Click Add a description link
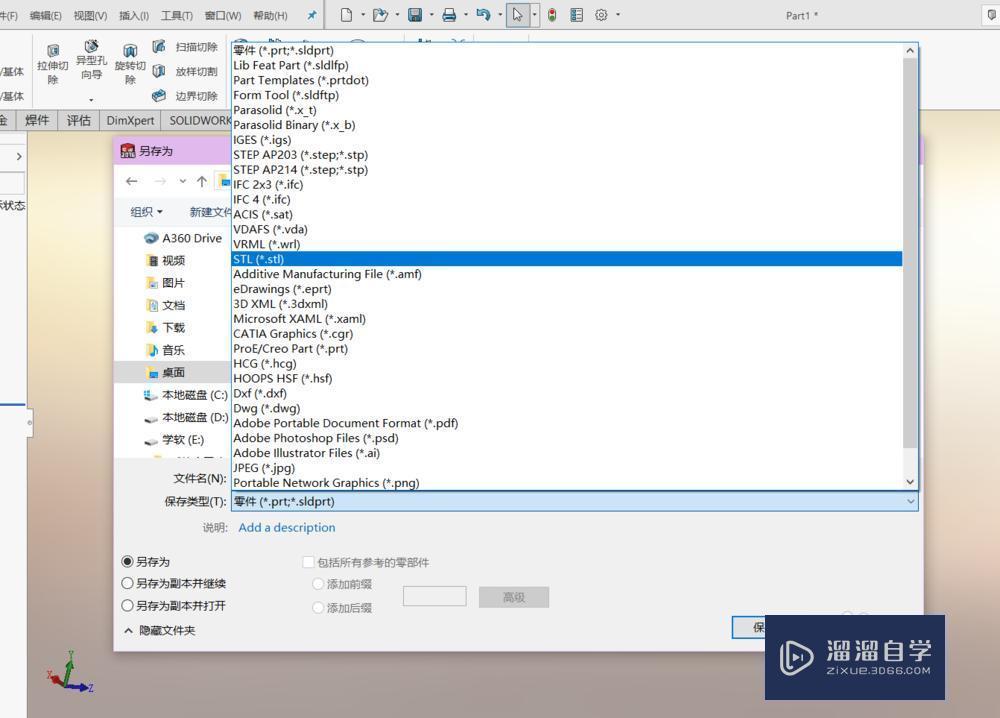The height and width of the screenshot is (718, 1000). [x=287, y=527]
